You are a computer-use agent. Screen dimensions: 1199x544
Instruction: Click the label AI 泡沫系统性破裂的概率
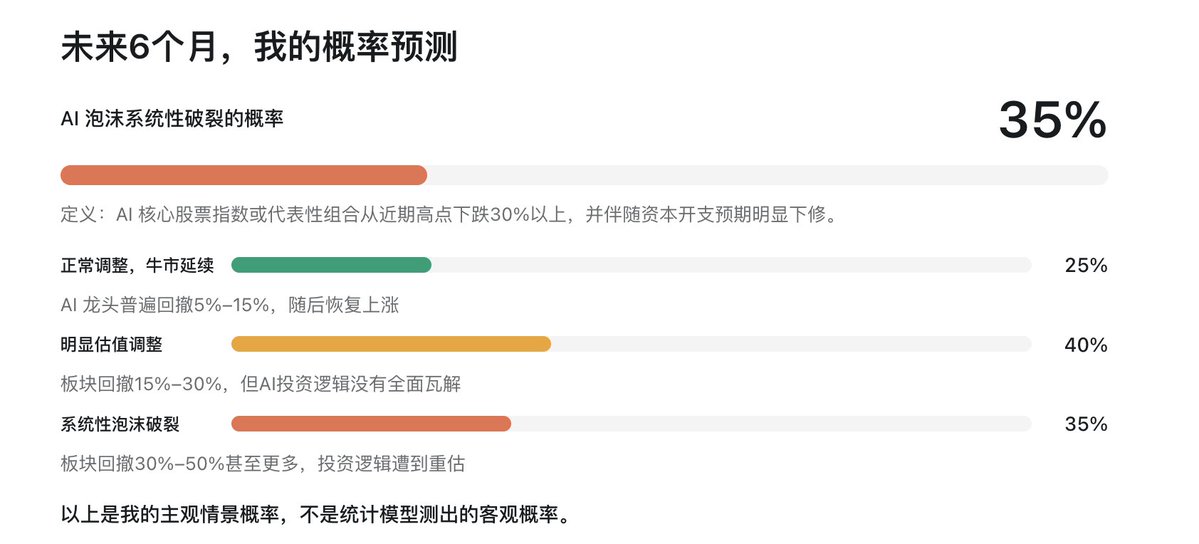coord(172,119)
